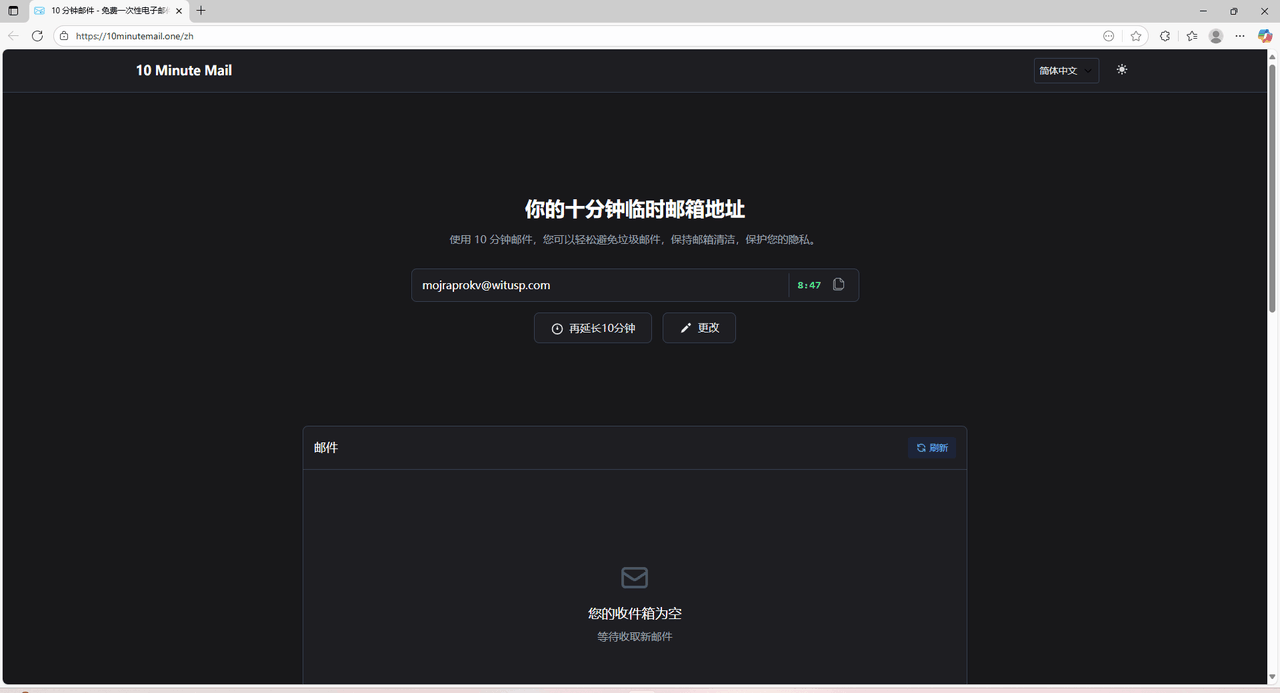
Task: Click the 使用 10 分钟邮件 description text
Action: [635, 240]
